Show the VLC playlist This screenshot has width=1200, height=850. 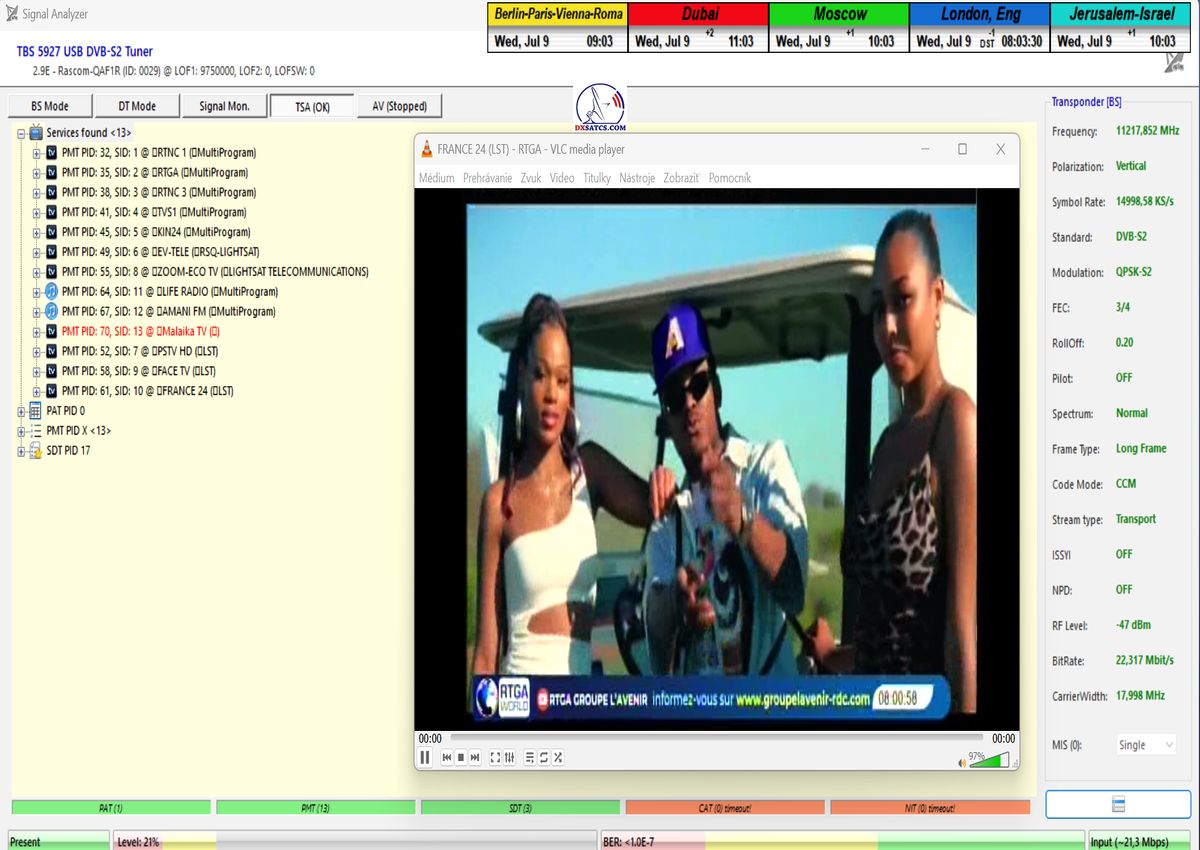coord(530,758)
